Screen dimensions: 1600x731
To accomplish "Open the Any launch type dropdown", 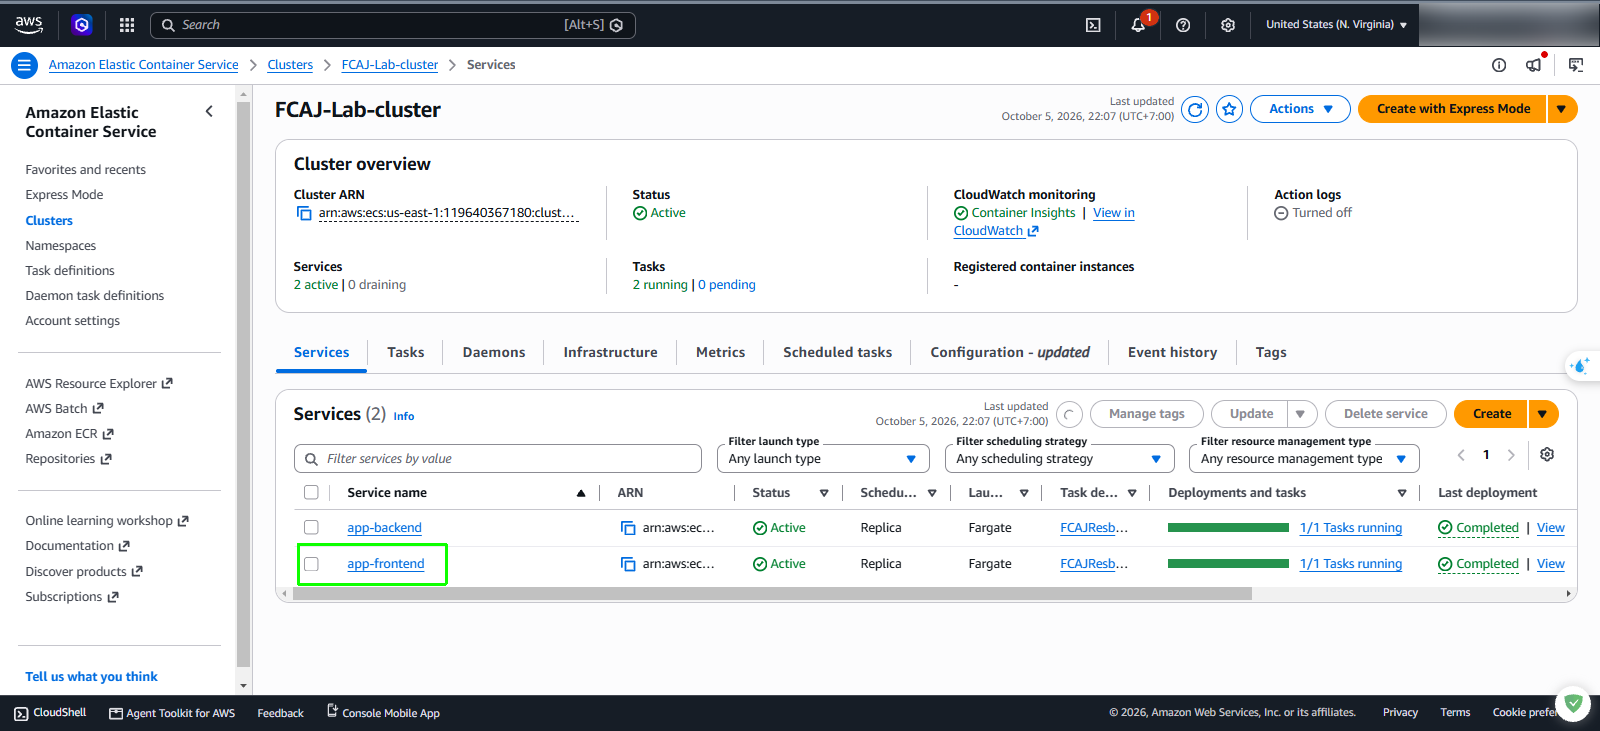I will point(822,459).
